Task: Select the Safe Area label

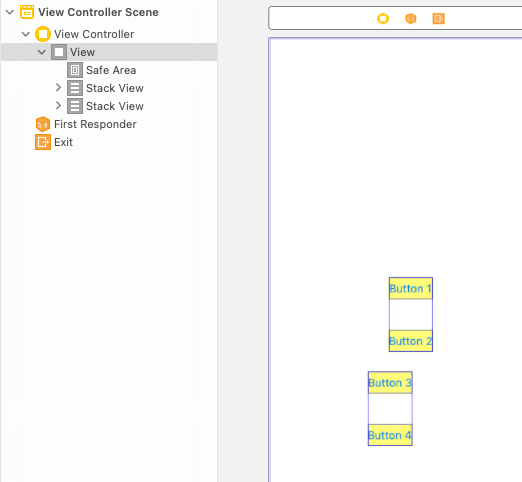Action: 111,70
